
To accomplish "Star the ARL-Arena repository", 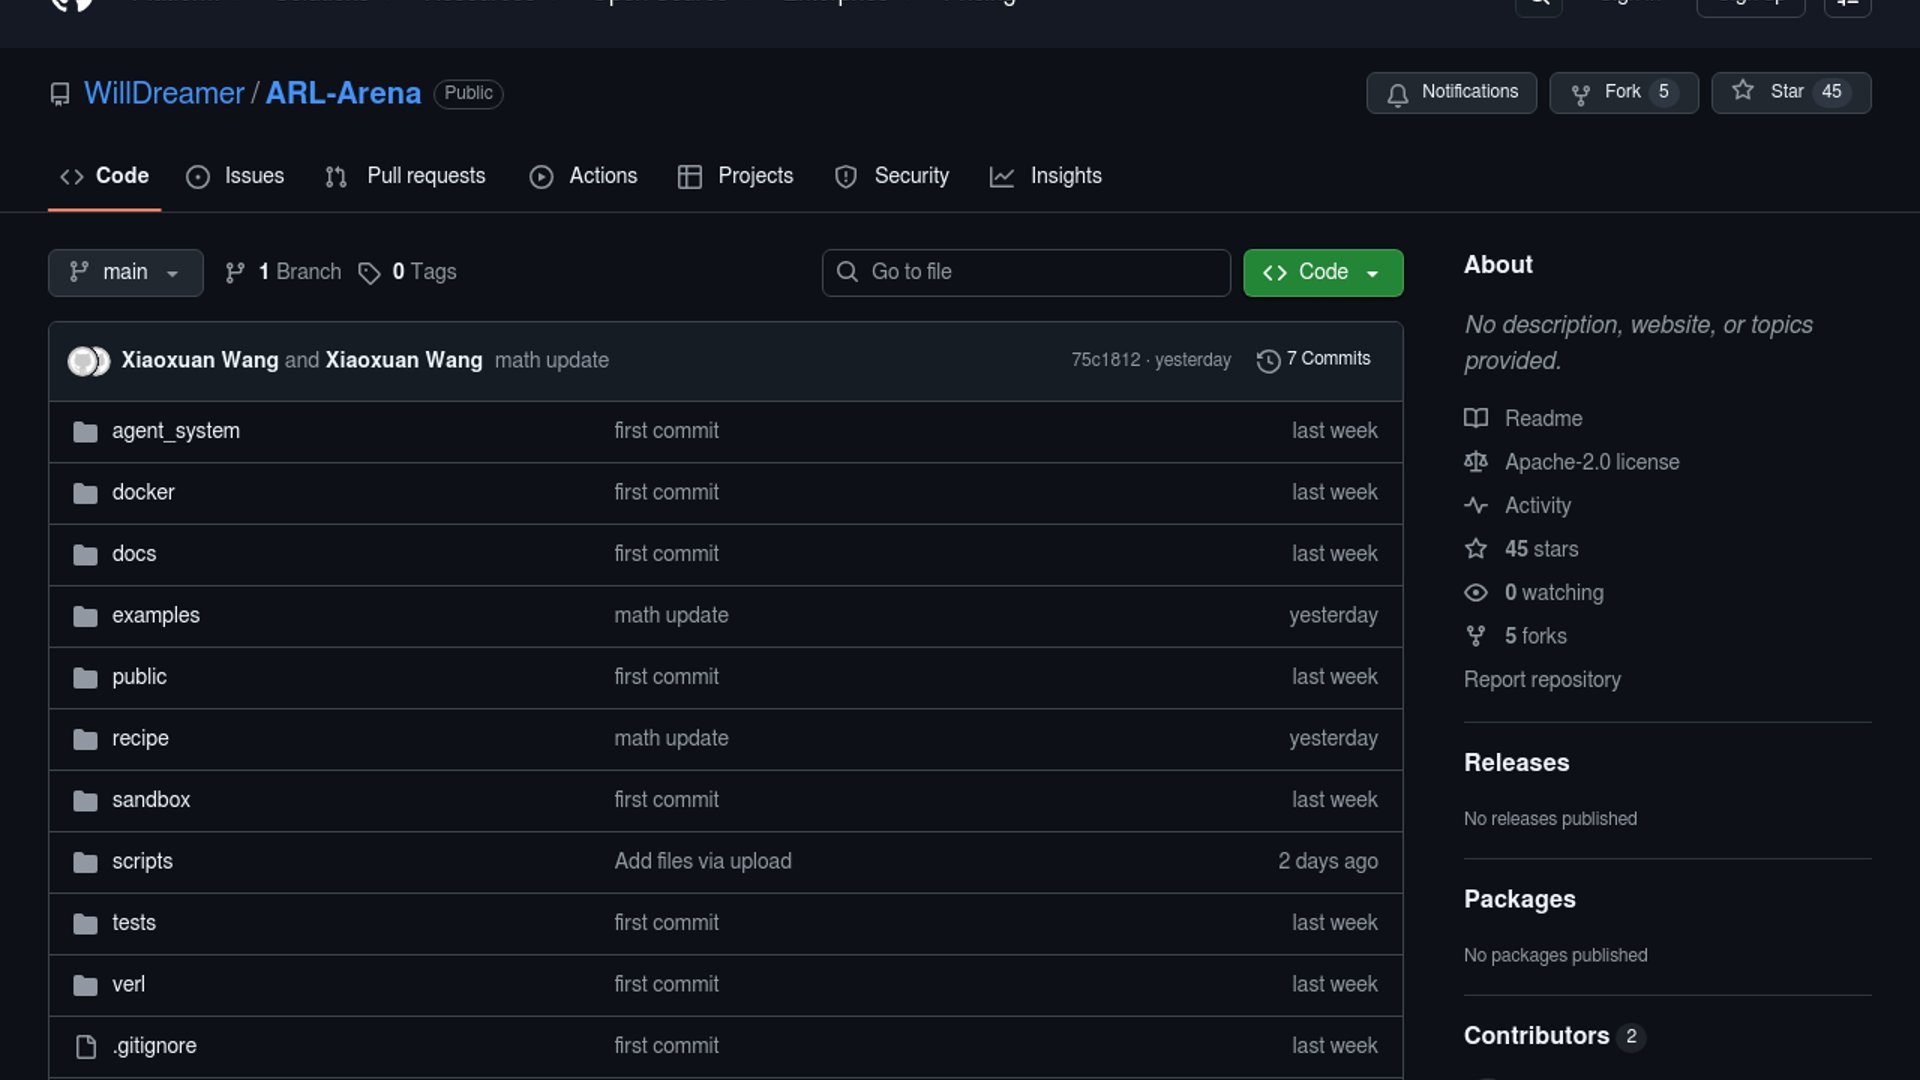I will coord(1790,93).
